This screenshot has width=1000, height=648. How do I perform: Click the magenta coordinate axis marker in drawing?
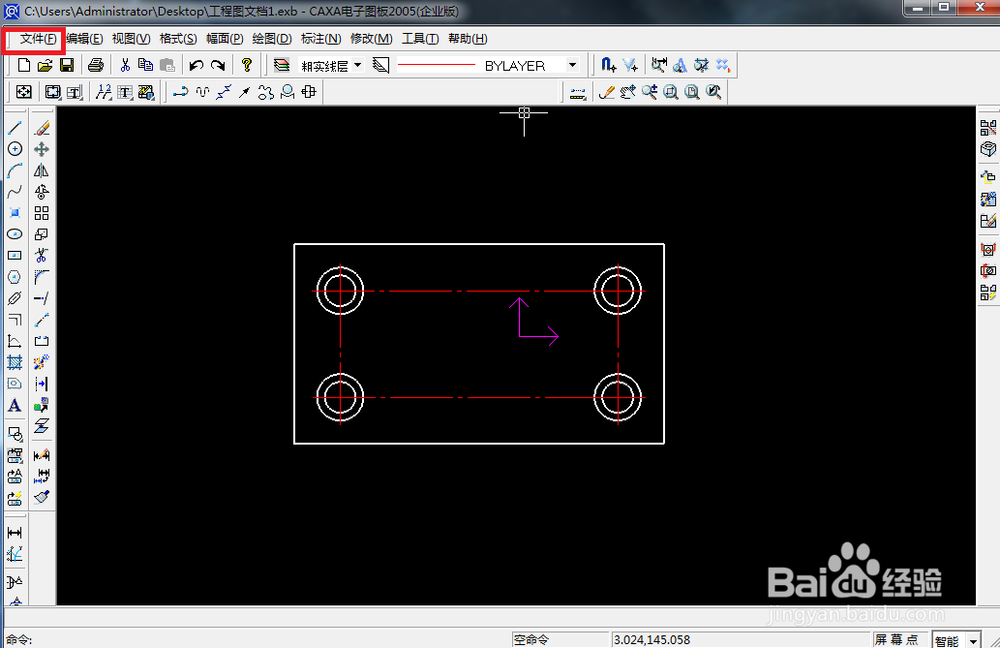534,321
